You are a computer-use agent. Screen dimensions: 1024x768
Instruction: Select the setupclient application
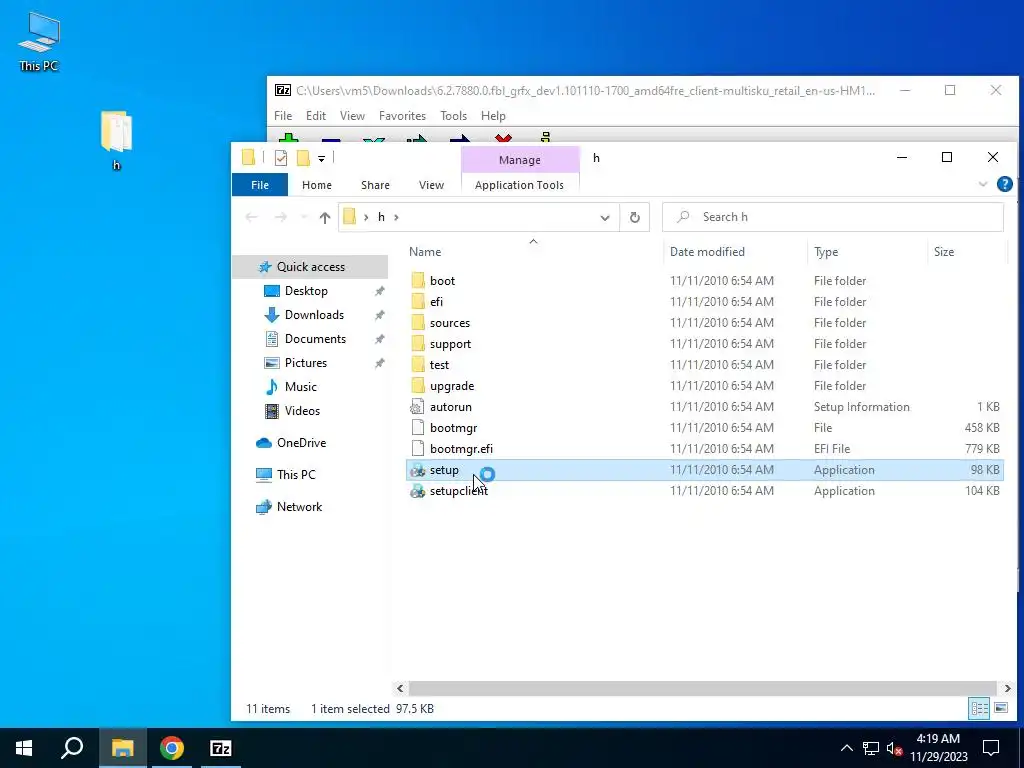coord(704,491)
